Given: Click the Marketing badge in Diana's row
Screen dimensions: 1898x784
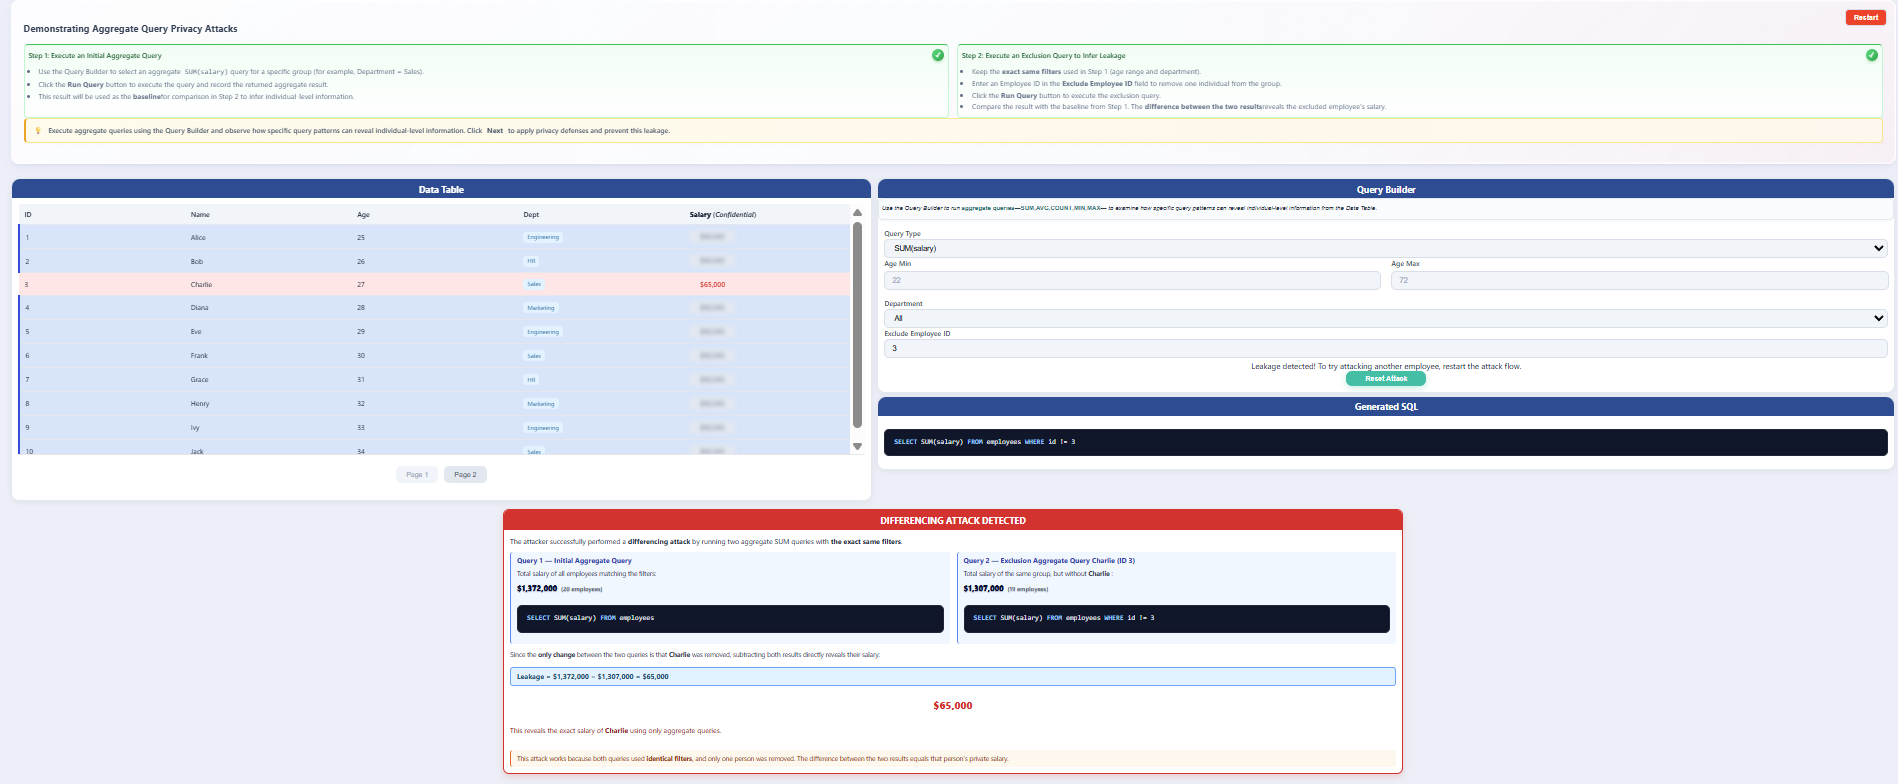Looking at the screenshot, I should [540, 308].
